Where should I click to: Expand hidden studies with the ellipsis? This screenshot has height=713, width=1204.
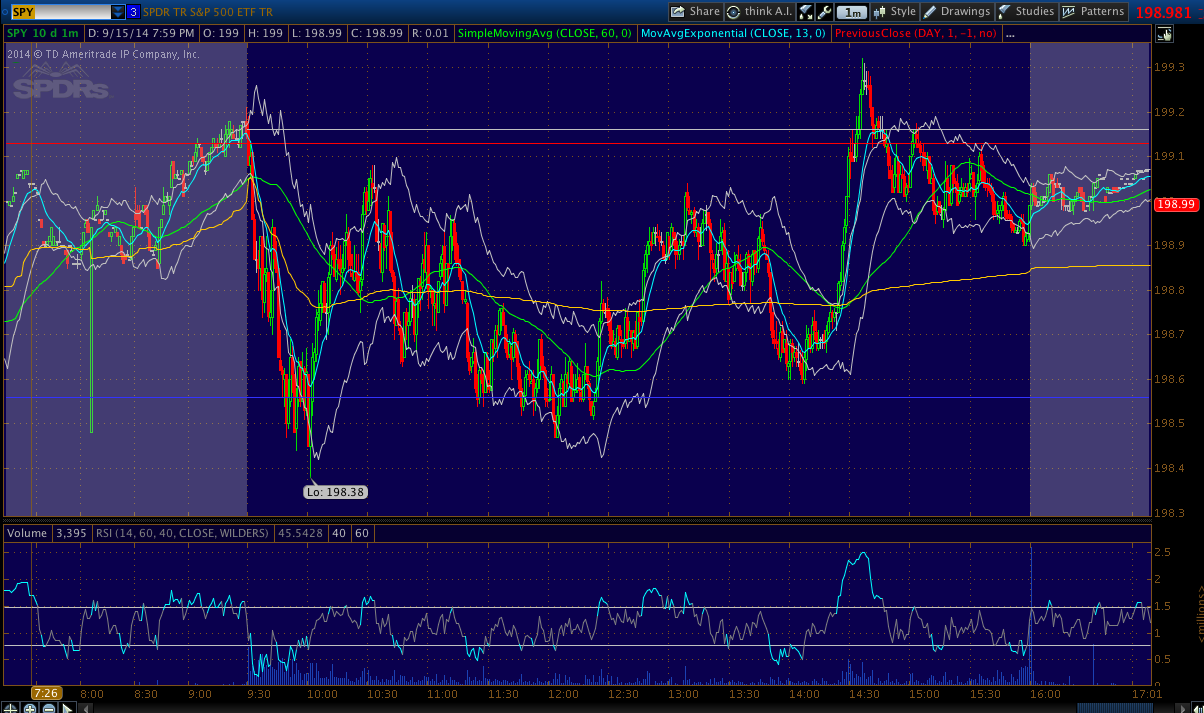pyautogui.click(x=1010, y=34)
